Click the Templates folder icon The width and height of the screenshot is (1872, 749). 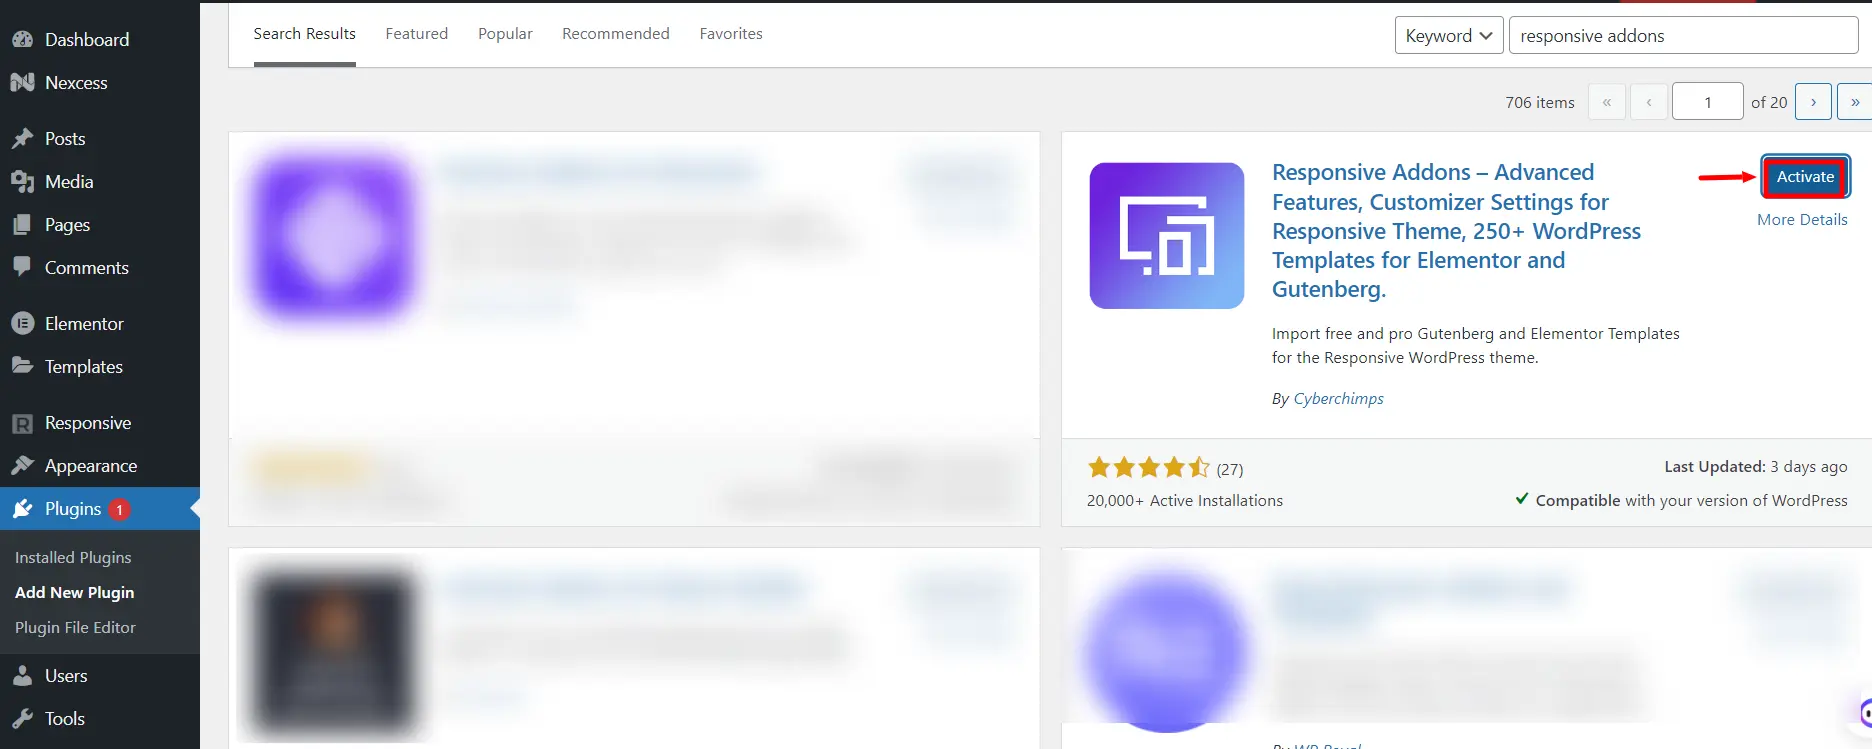[22, 366]
